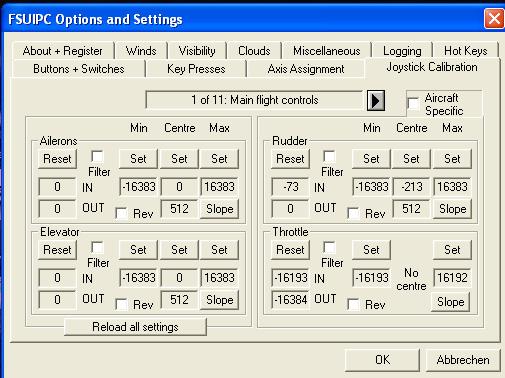Set the Elevator Min value
Screen dimensions: 505x378
pyautogui.click(x=138, y=250)
